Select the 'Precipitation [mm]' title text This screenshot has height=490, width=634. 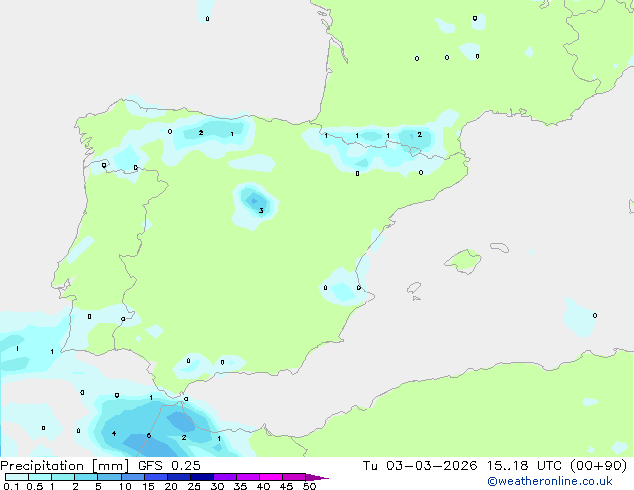point(65,466)
